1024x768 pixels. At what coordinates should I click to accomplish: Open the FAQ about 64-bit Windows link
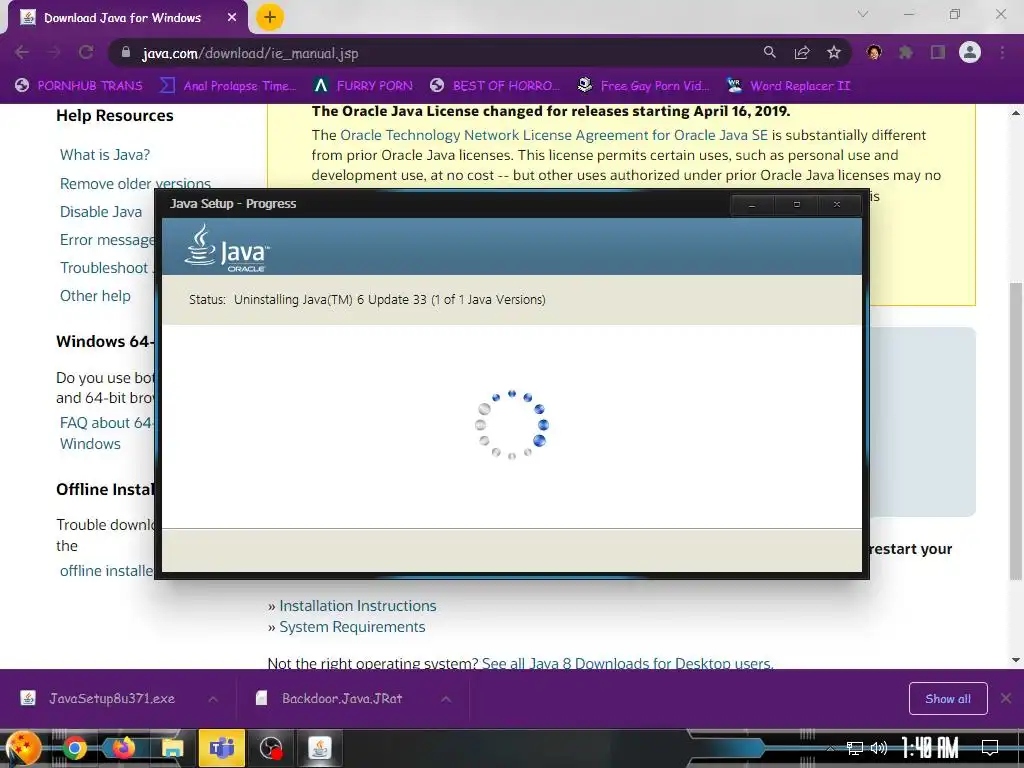click(x=104, y=433)
